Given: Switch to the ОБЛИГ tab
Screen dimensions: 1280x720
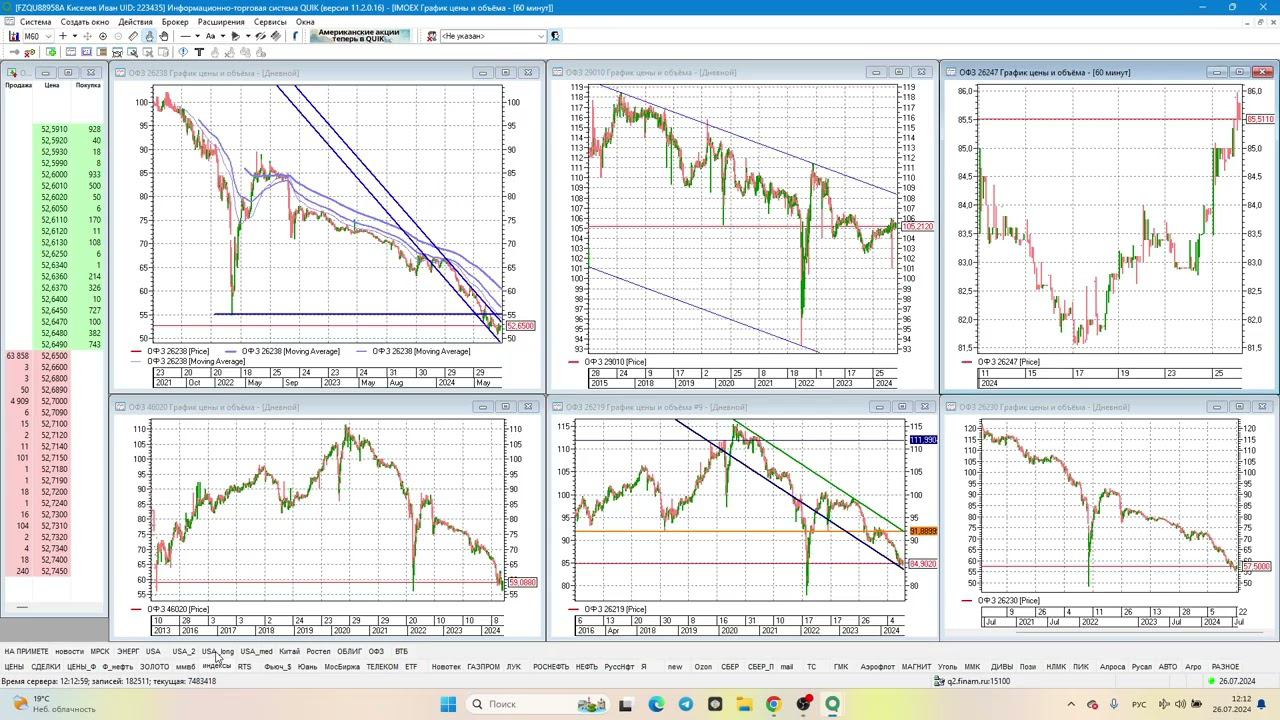Looking at the screenshot, I should [349, 651].
